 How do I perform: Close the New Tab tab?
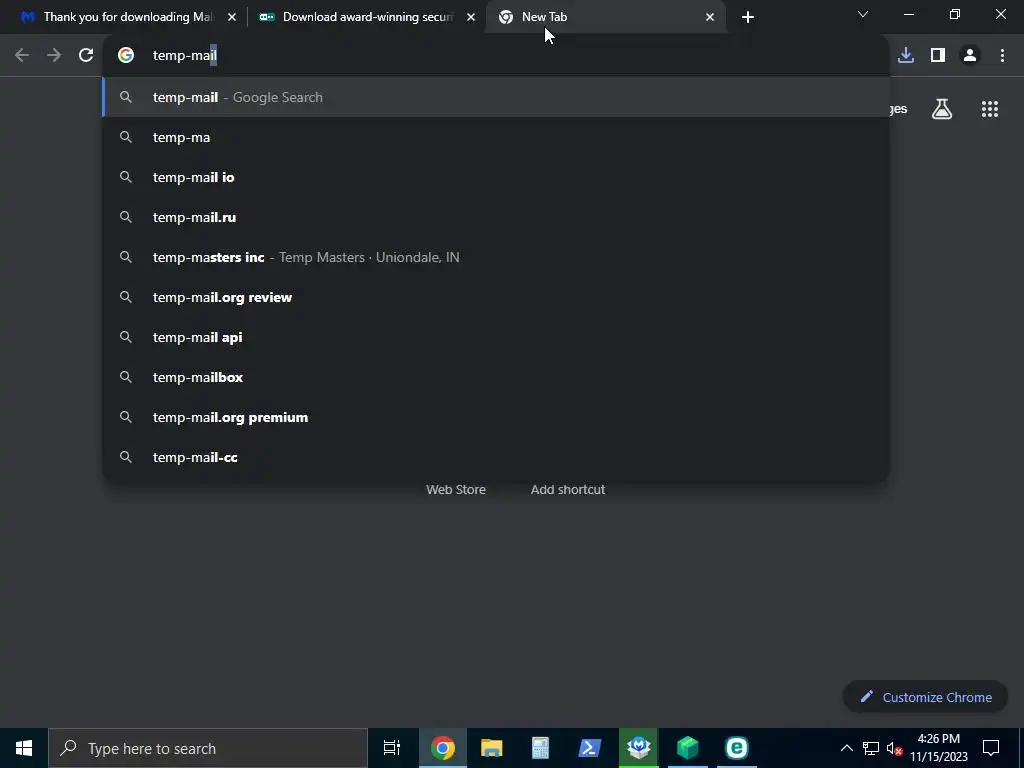tap(710, 17)
